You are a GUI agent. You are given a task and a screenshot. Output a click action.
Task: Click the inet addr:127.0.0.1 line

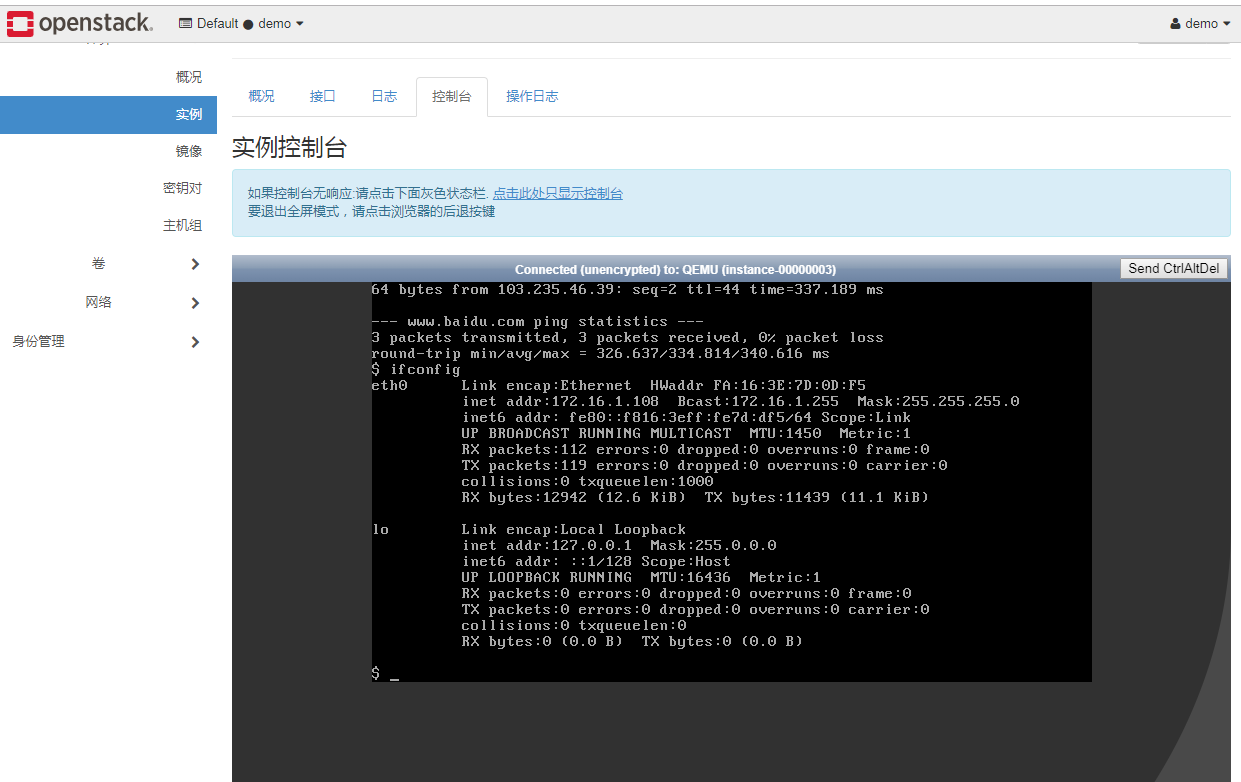619,546
